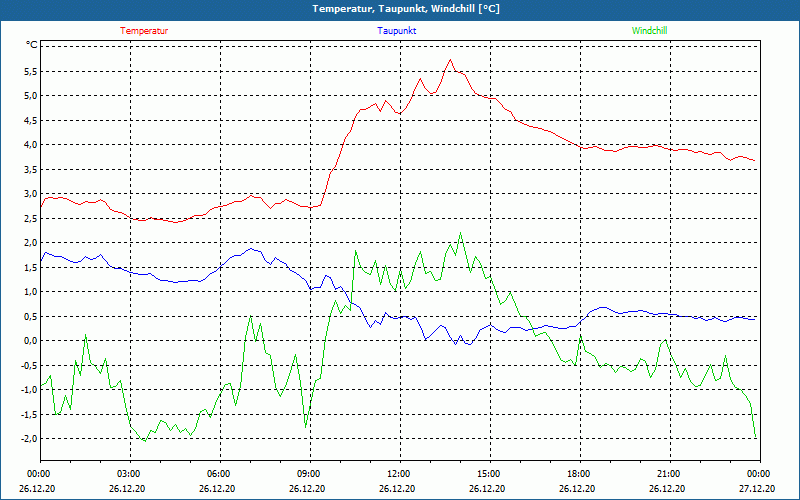The width and height of the screenshot is (800, 500).
Task: Select the 0,5 y-axis value
Action: point(31,316)
